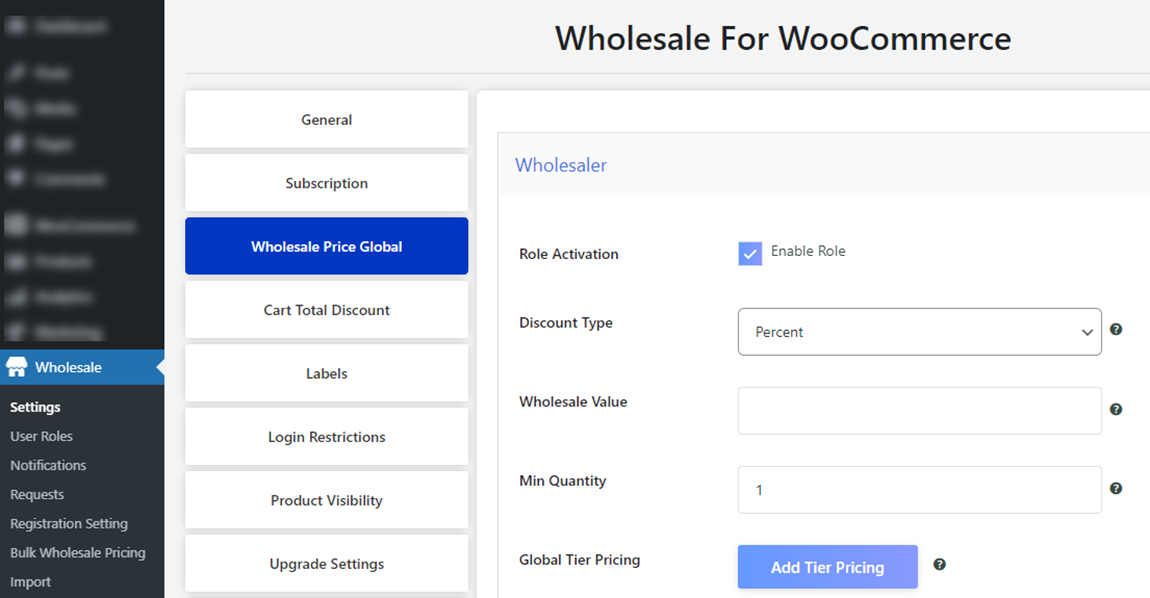Open the Notifications submenu item
Screen dimensions: 1150x598
coord(48,465)
